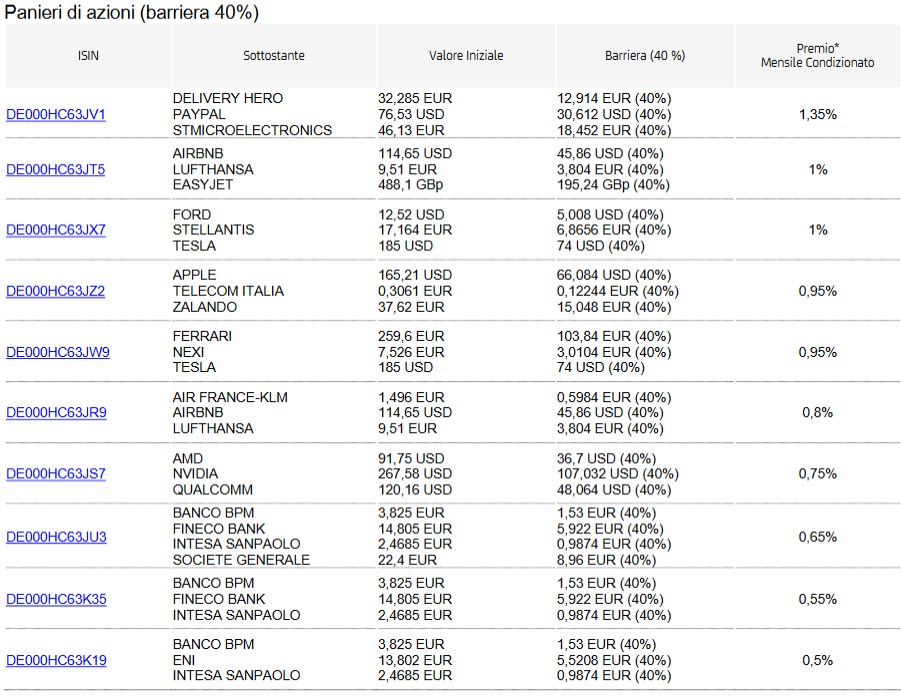Open the DE000HC63JV1 ISIN link
The height and width of the screenshot is (696, 901).
point(56,115)
